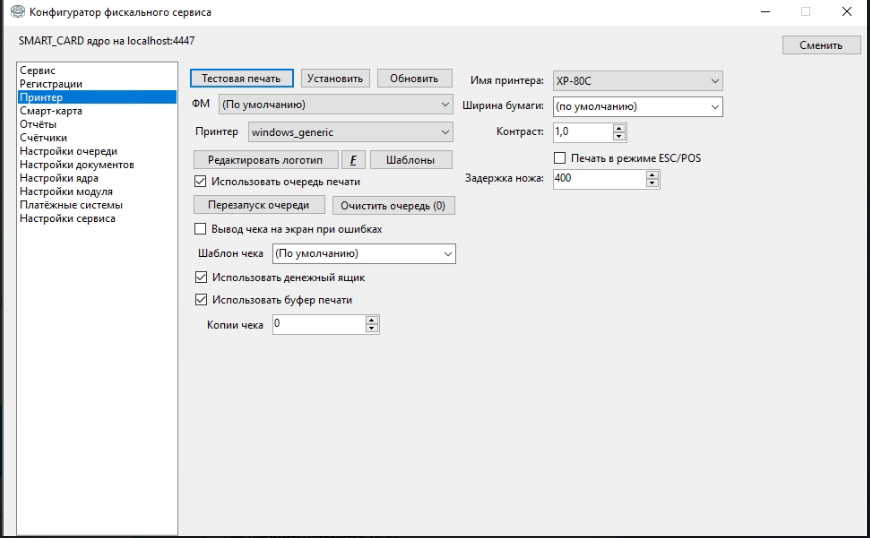Open 'Настройки очереди' in sidebar
This screenshot has height=538, width=870.
coord(97,151)
